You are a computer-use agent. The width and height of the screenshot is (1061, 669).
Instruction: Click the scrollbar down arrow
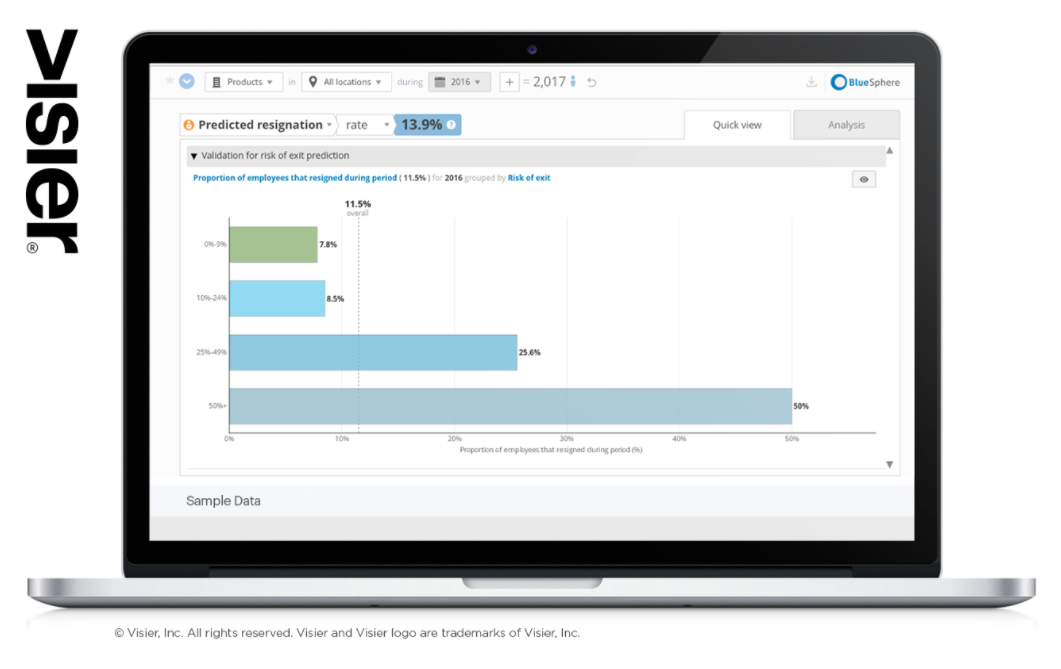click(x=889, y=463)
